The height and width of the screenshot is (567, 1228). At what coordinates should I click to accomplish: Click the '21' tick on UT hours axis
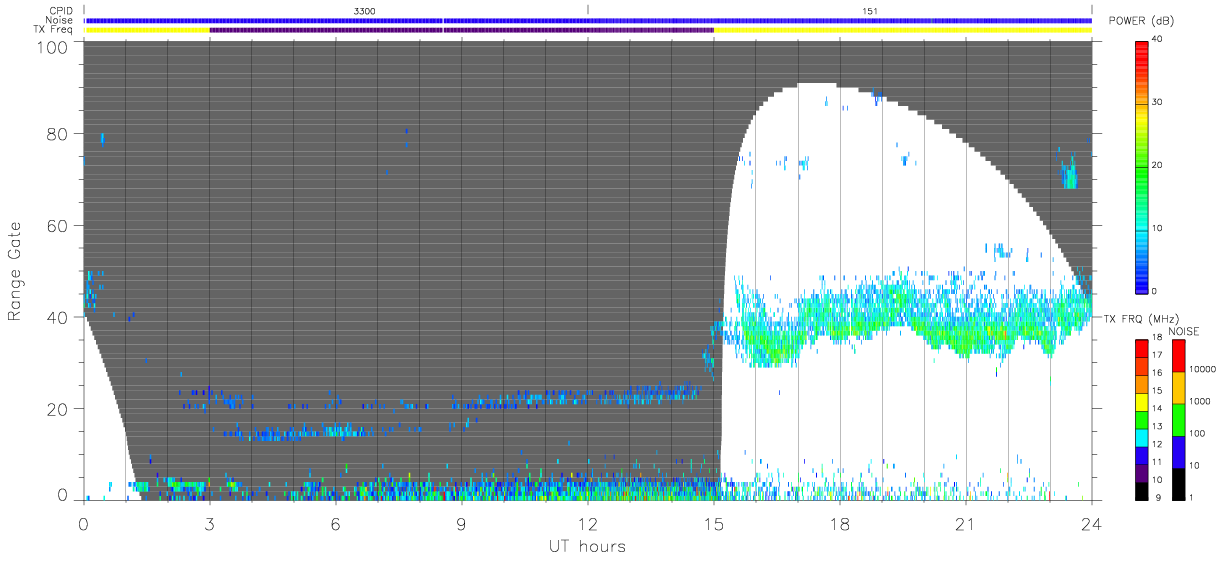tap(965, 523)
